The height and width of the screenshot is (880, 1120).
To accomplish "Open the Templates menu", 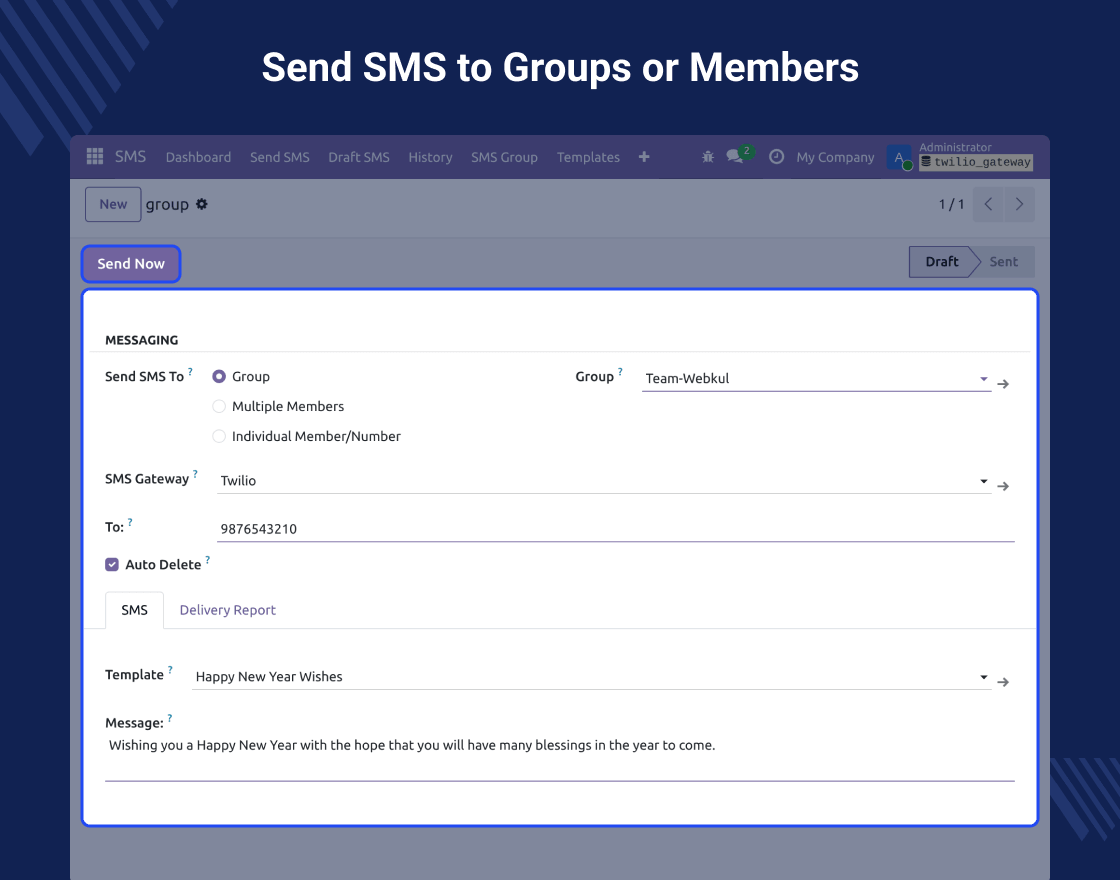I will (589, 157).
